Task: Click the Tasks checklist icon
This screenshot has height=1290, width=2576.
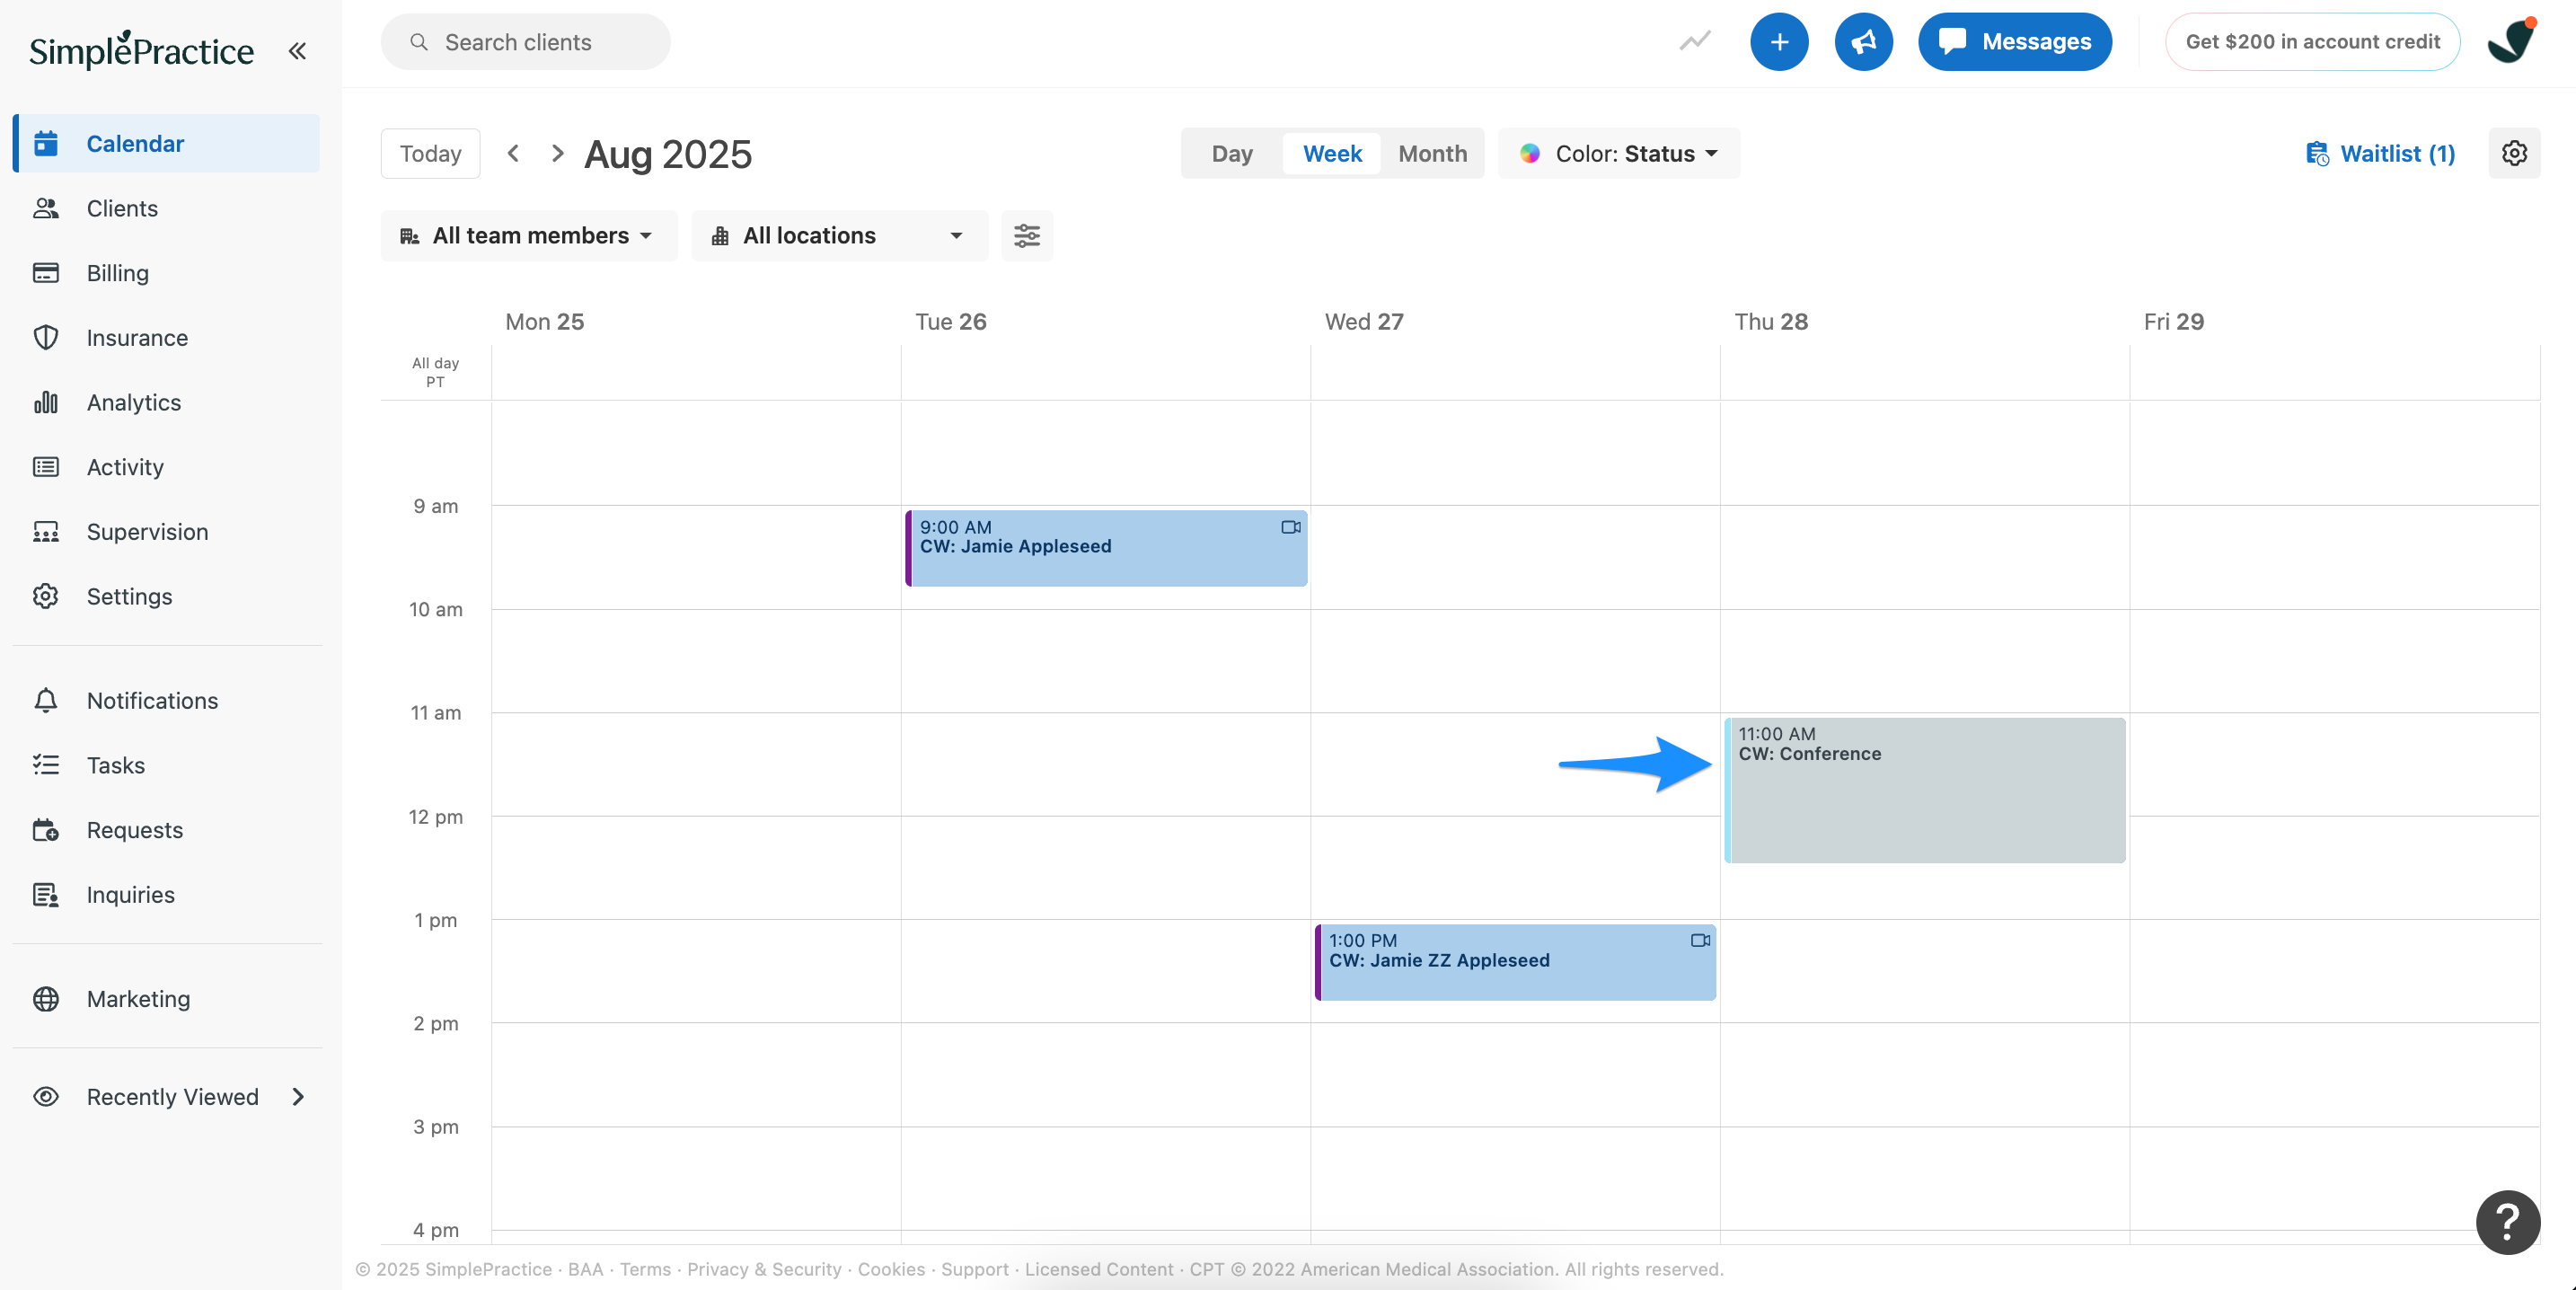Action: 46,765
